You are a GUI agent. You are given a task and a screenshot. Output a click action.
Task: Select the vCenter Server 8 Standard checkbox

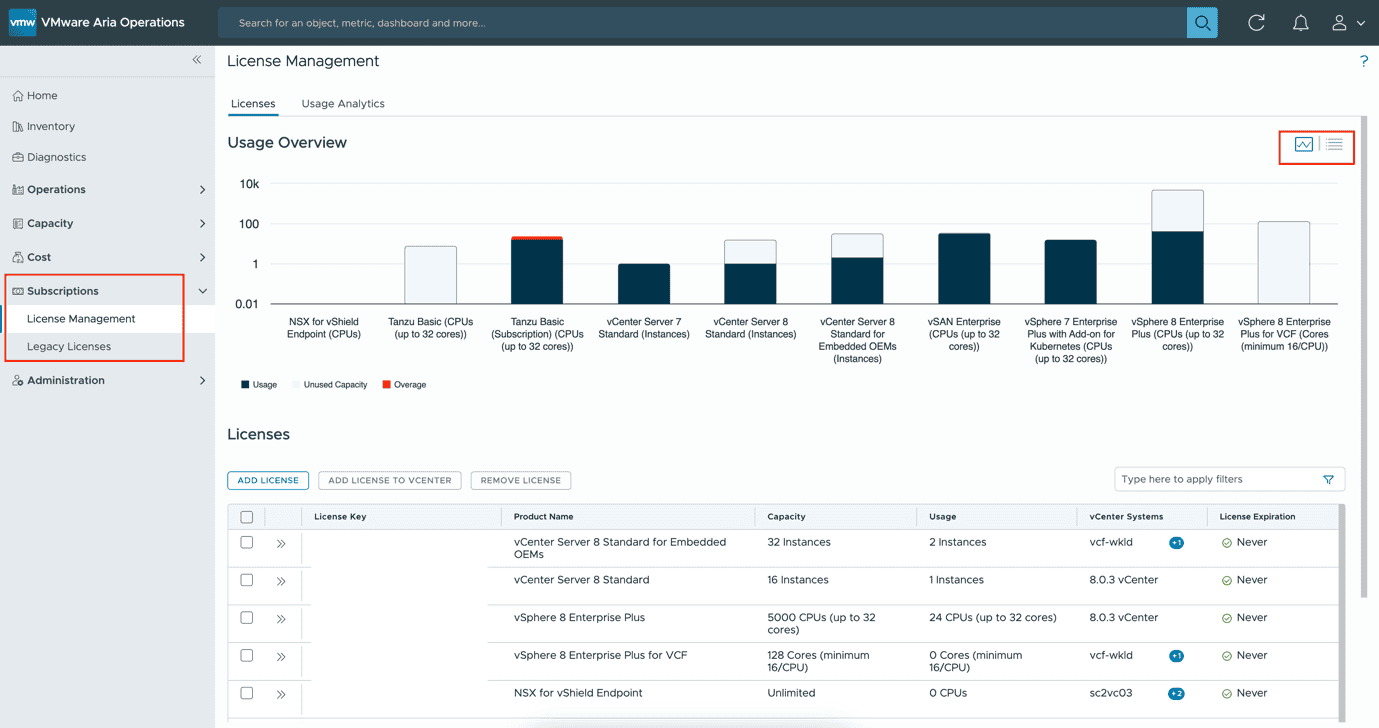tap(247, 580)
